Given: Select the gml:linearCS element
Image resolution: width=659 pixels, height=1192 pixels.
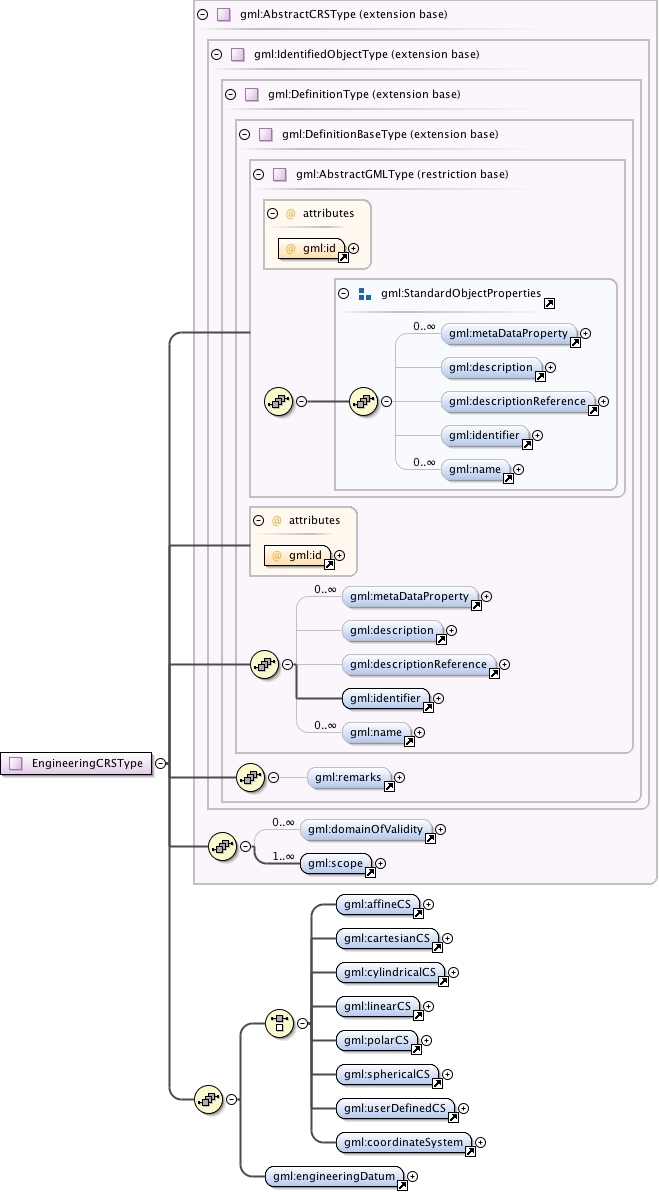Looking at the screenshot, I should tap(377, 1007).
